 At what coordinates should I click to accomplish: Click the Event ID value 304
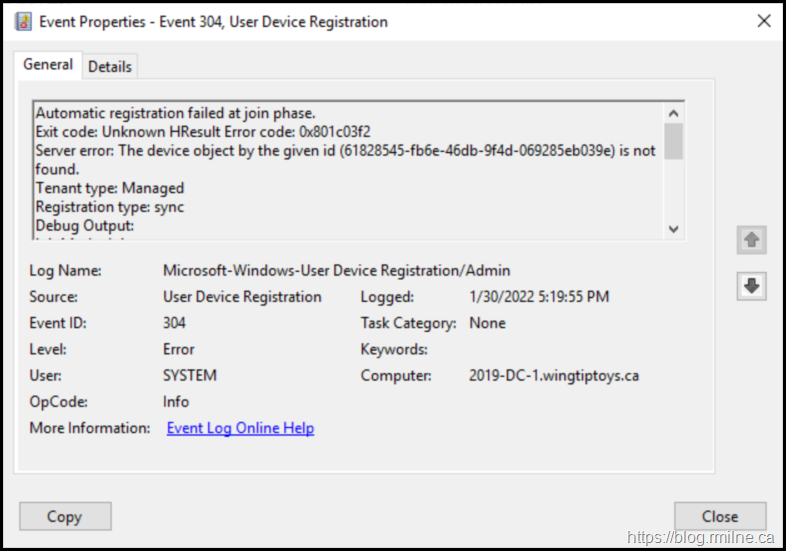coord(174,323)
